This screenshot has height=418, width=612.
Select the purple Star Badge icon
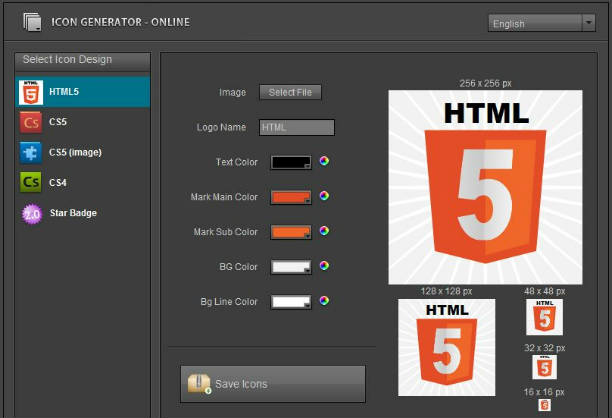[32, 213]
